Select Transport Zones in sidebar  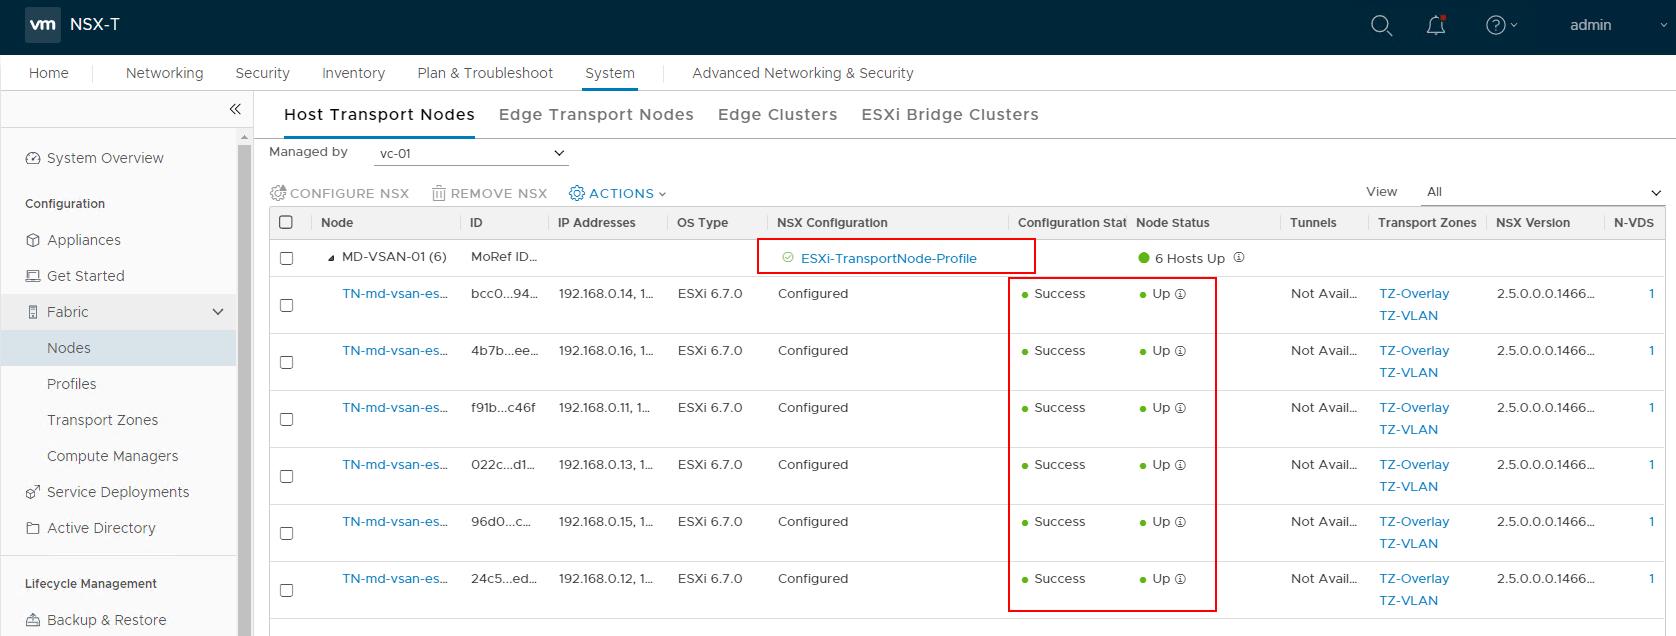(102, 420)
